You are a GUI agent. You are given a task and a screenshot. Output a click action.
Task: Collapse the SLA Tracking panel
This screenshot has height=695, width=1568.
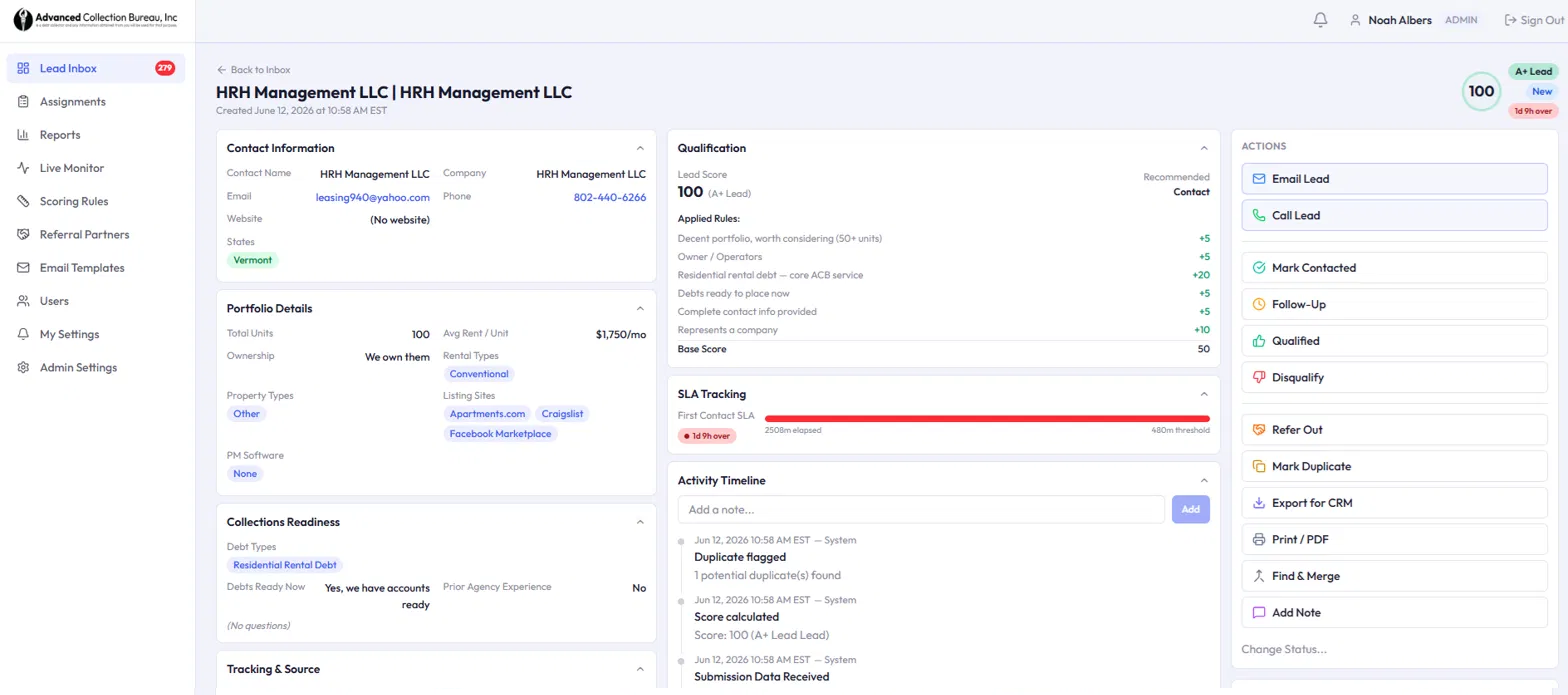(x=1204, y=394)
